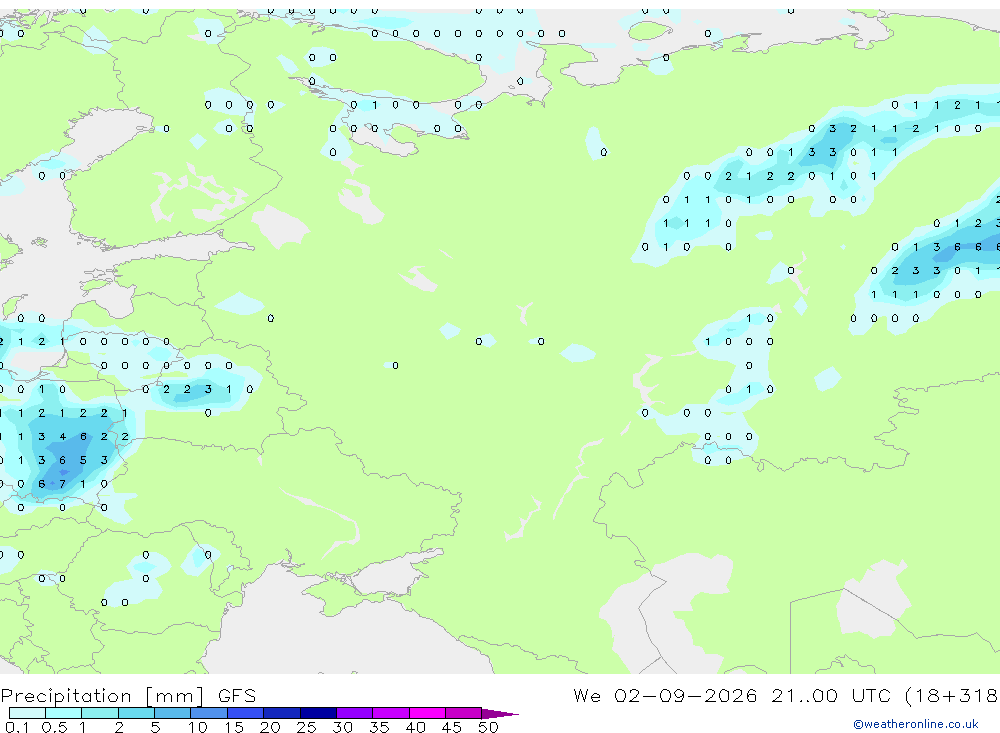The width and height of the screenshot is (1000, 733).
Task: Select the 'Precipitation [mm] GFS' title text
Action: click(128, 696)
